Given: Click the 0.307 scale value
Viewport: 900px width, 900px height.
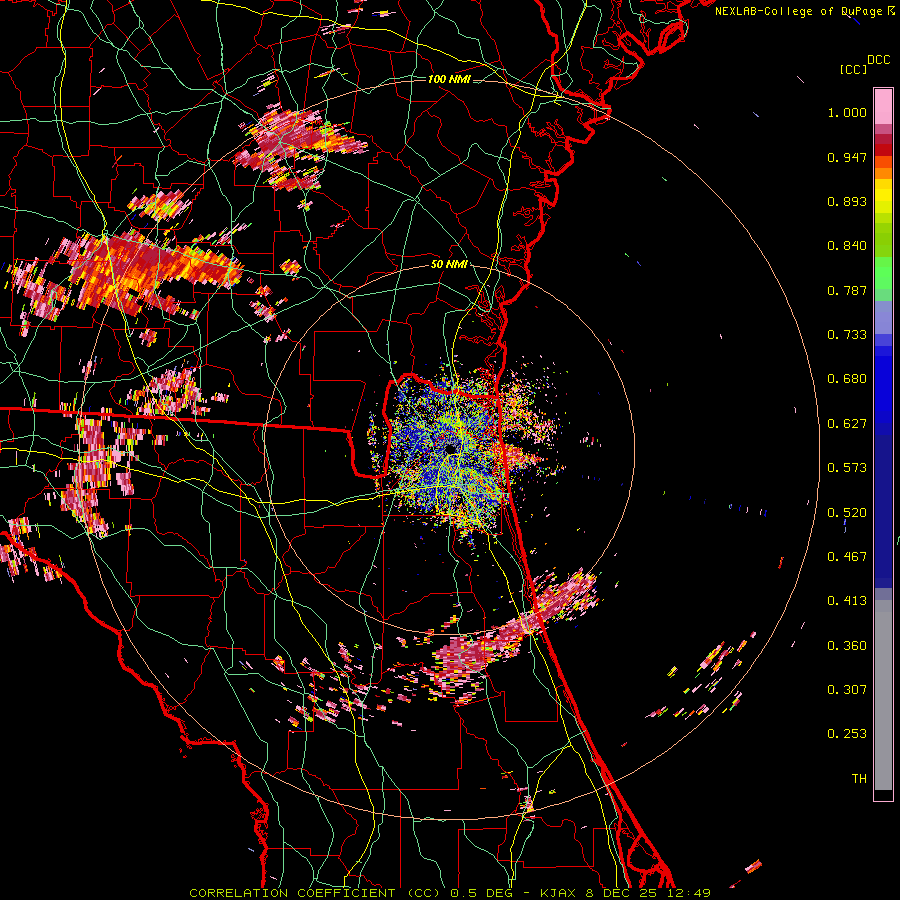Looking at the screenshot, I should (847, 690).
